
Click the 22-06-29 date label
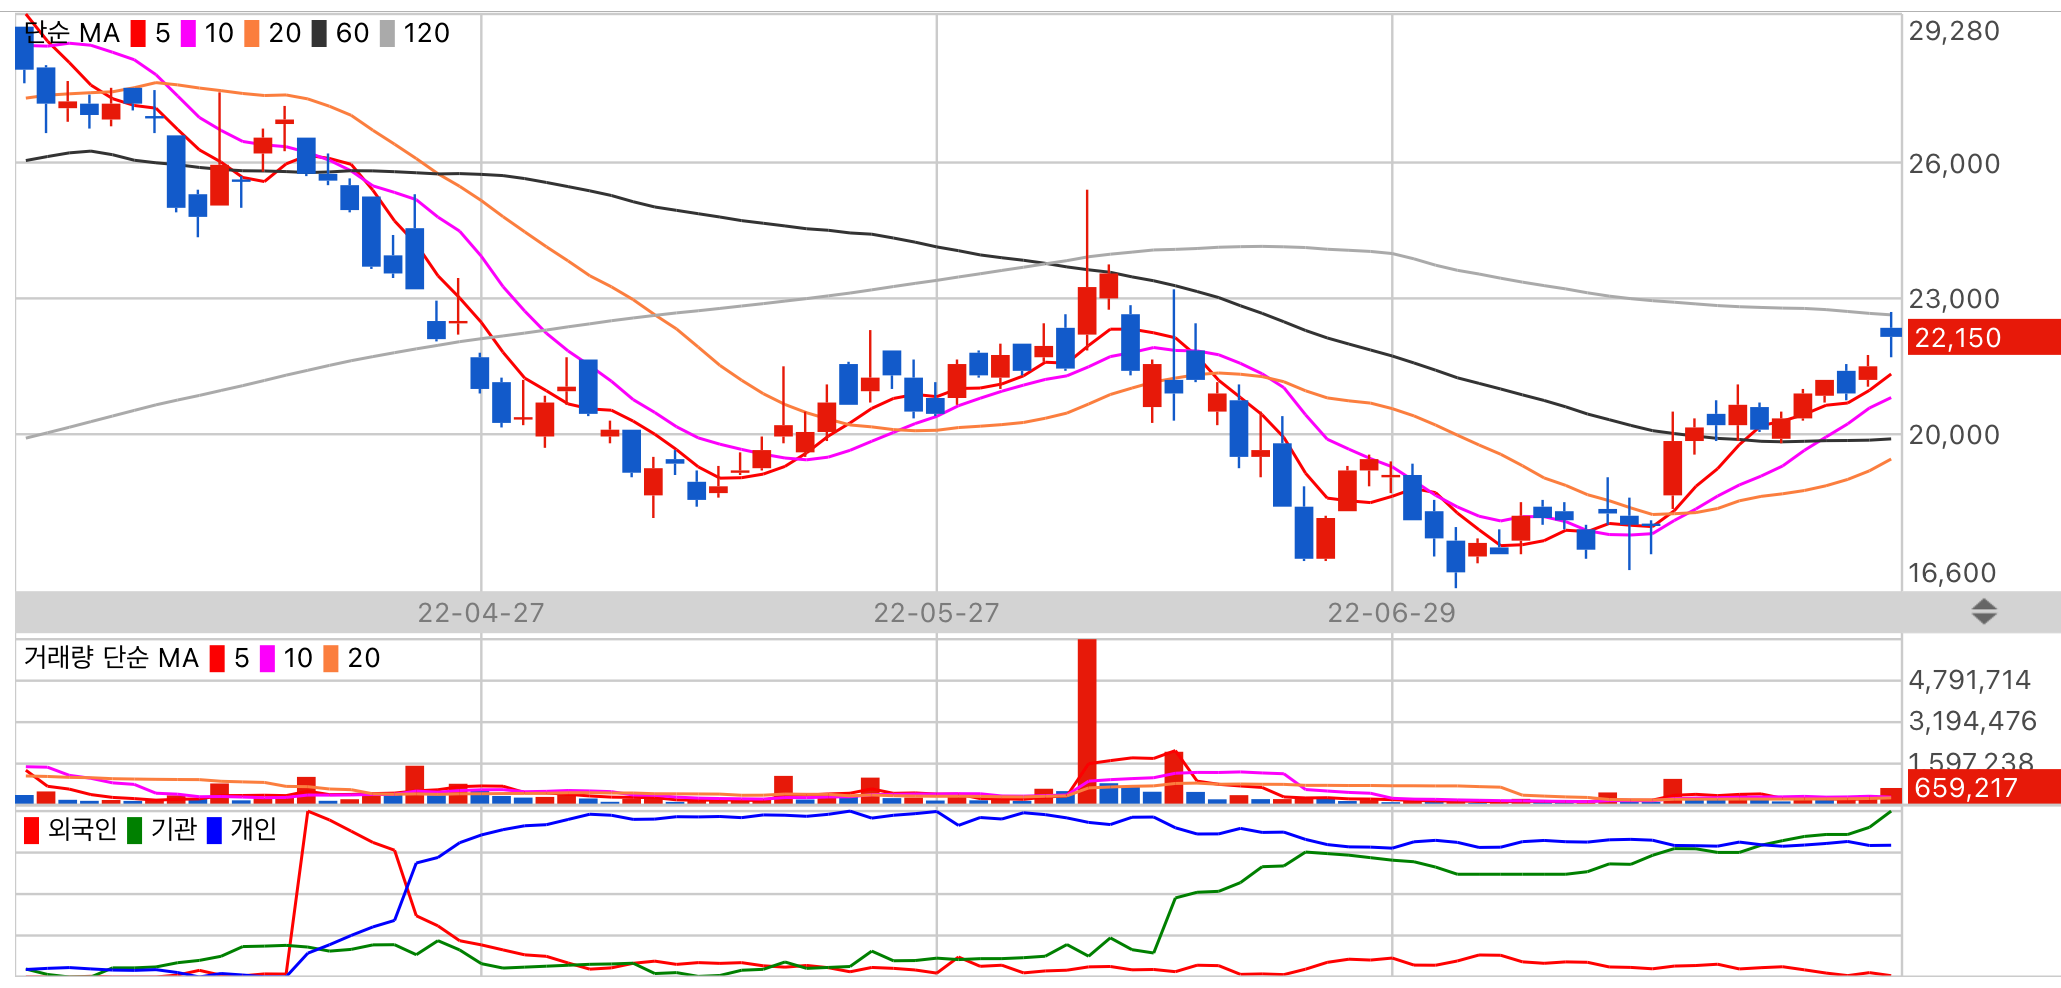coord(1392,613)
